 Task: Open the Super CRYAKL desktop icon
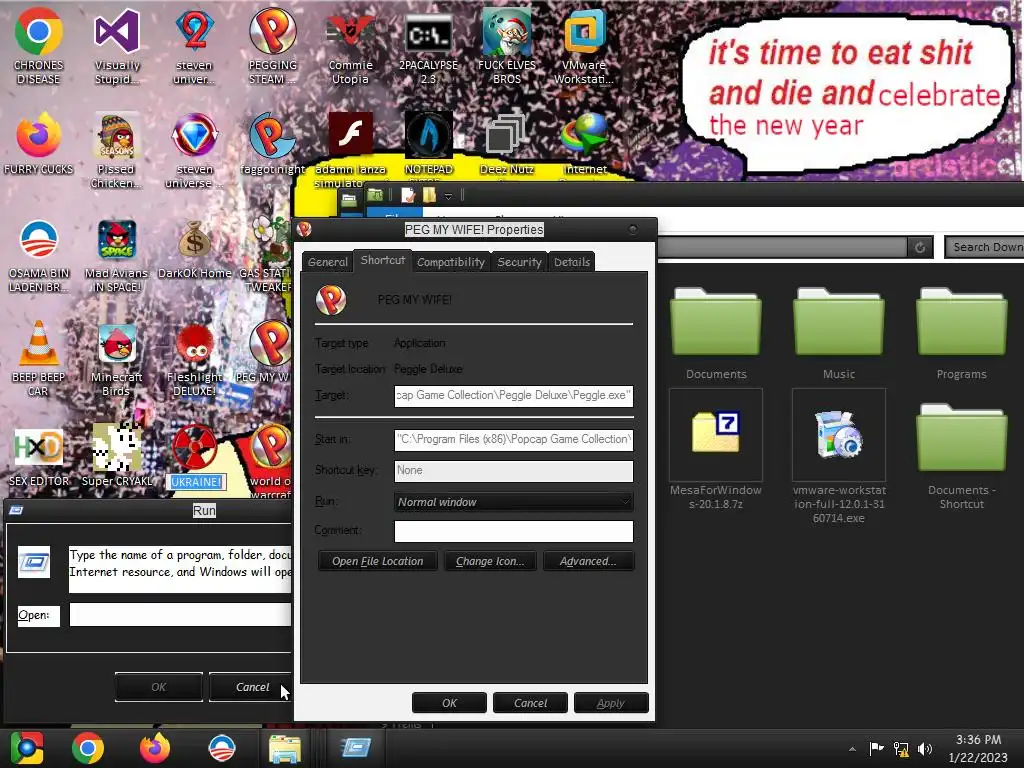116,457
